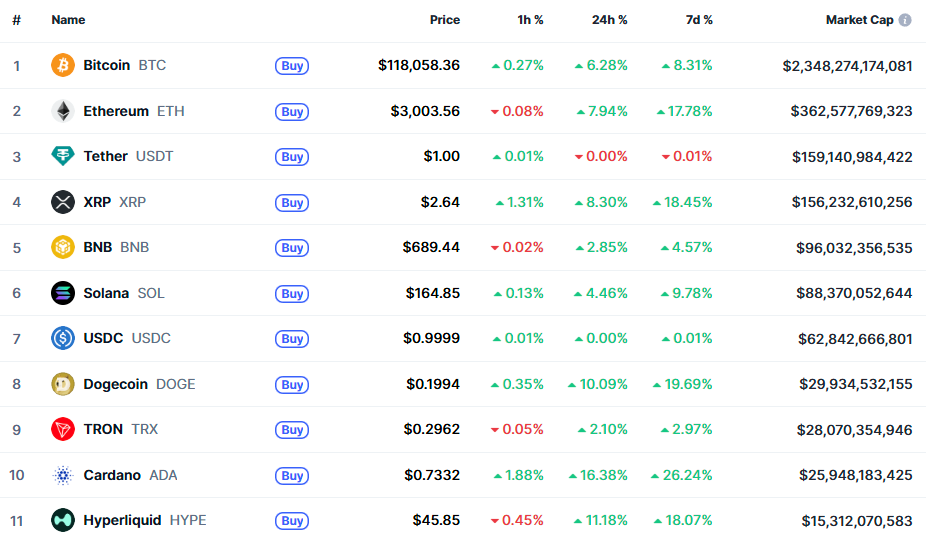The width and height of the screenshot is (926, 541).
Task: Sort table by Name column header
Action: tap(68, 20)
